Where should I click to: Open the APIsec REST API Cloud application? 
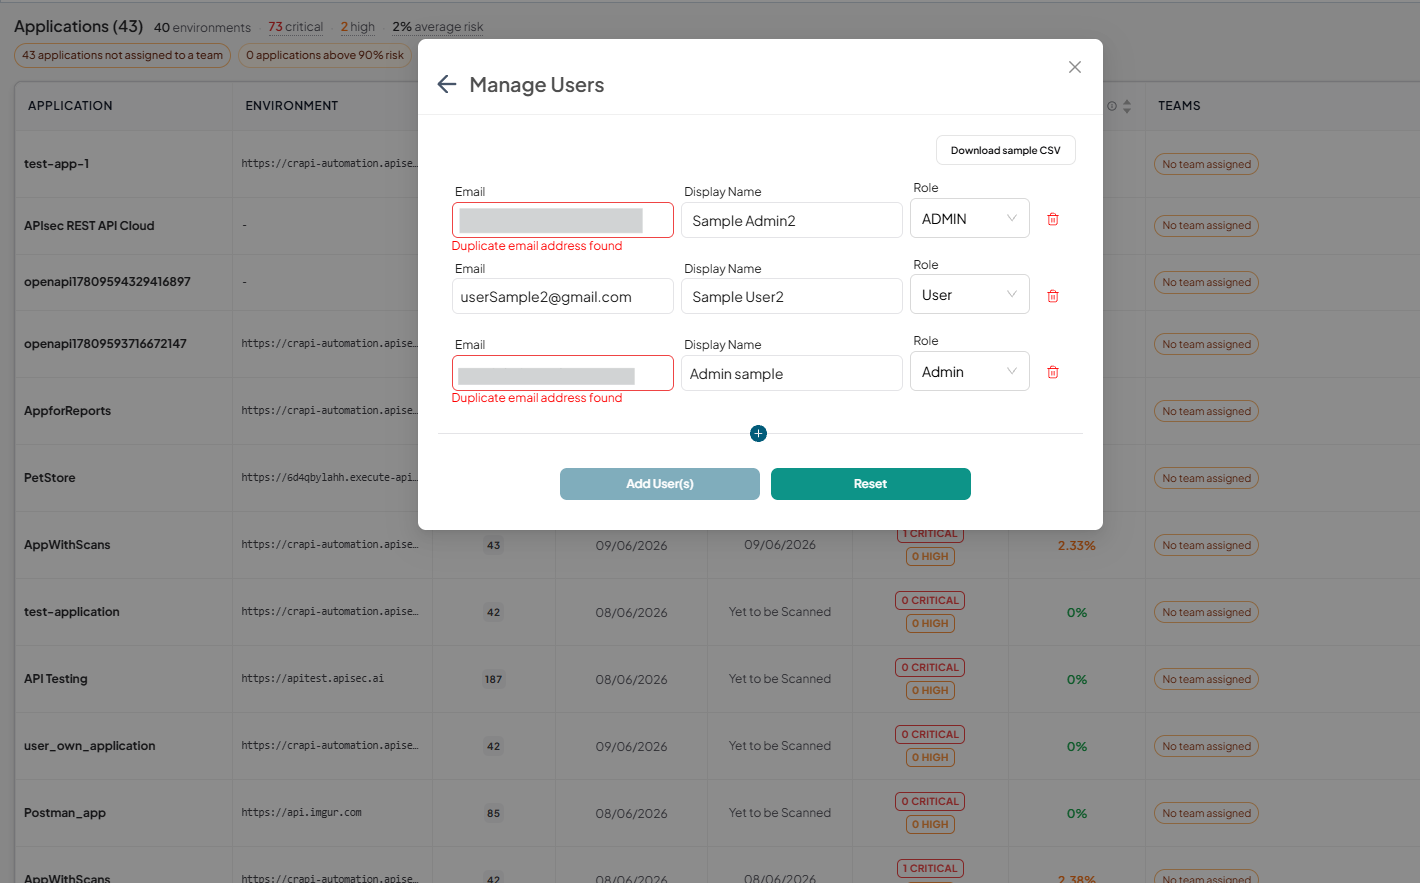[89, 226]
